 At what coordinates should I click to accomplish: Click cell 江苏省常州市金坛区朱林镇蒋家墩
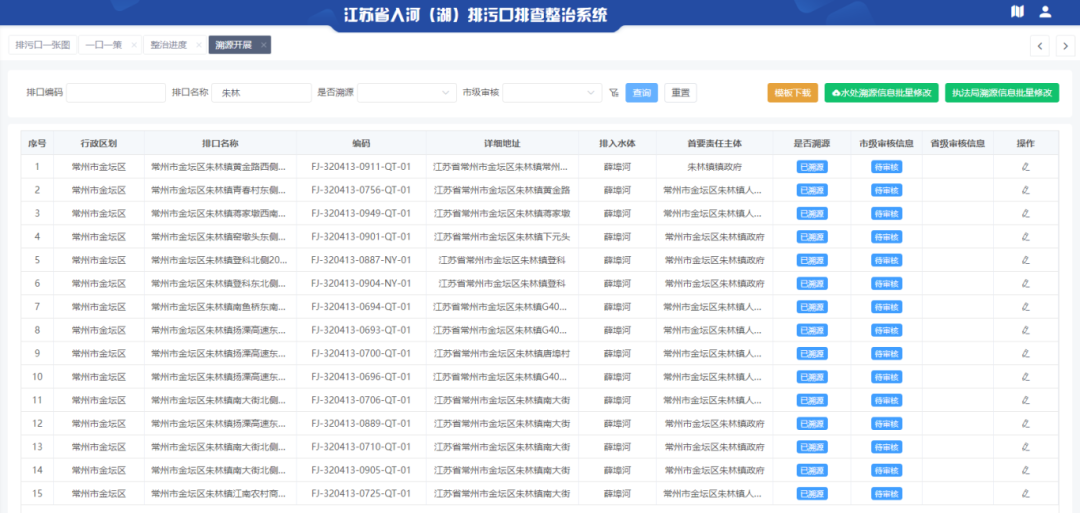point(502,213)
